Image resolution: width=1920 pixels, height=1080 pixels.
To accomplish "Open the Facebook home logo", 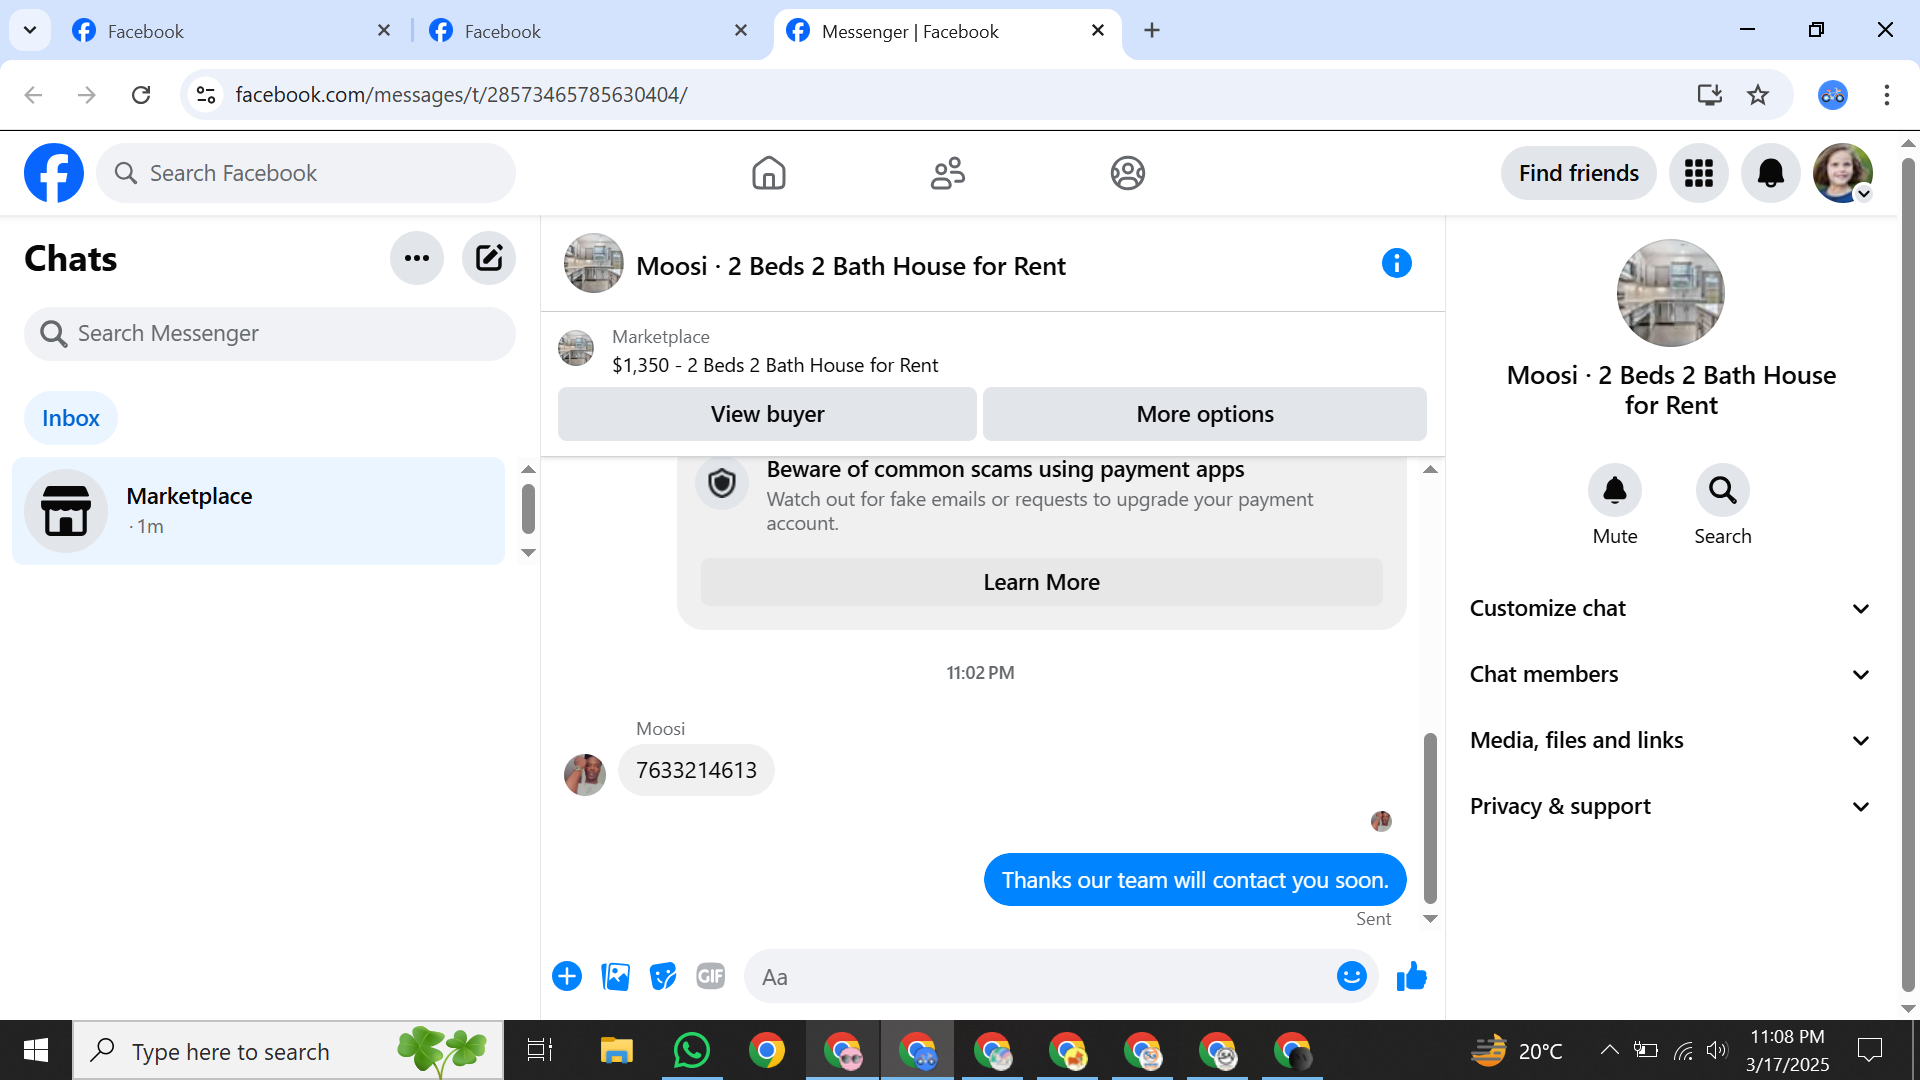I will coord(54,173).
